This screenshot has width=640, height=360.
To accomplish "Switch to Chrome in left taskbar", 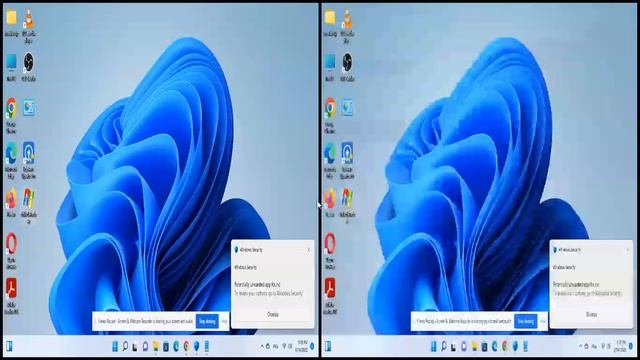I will tap(186, 347).
